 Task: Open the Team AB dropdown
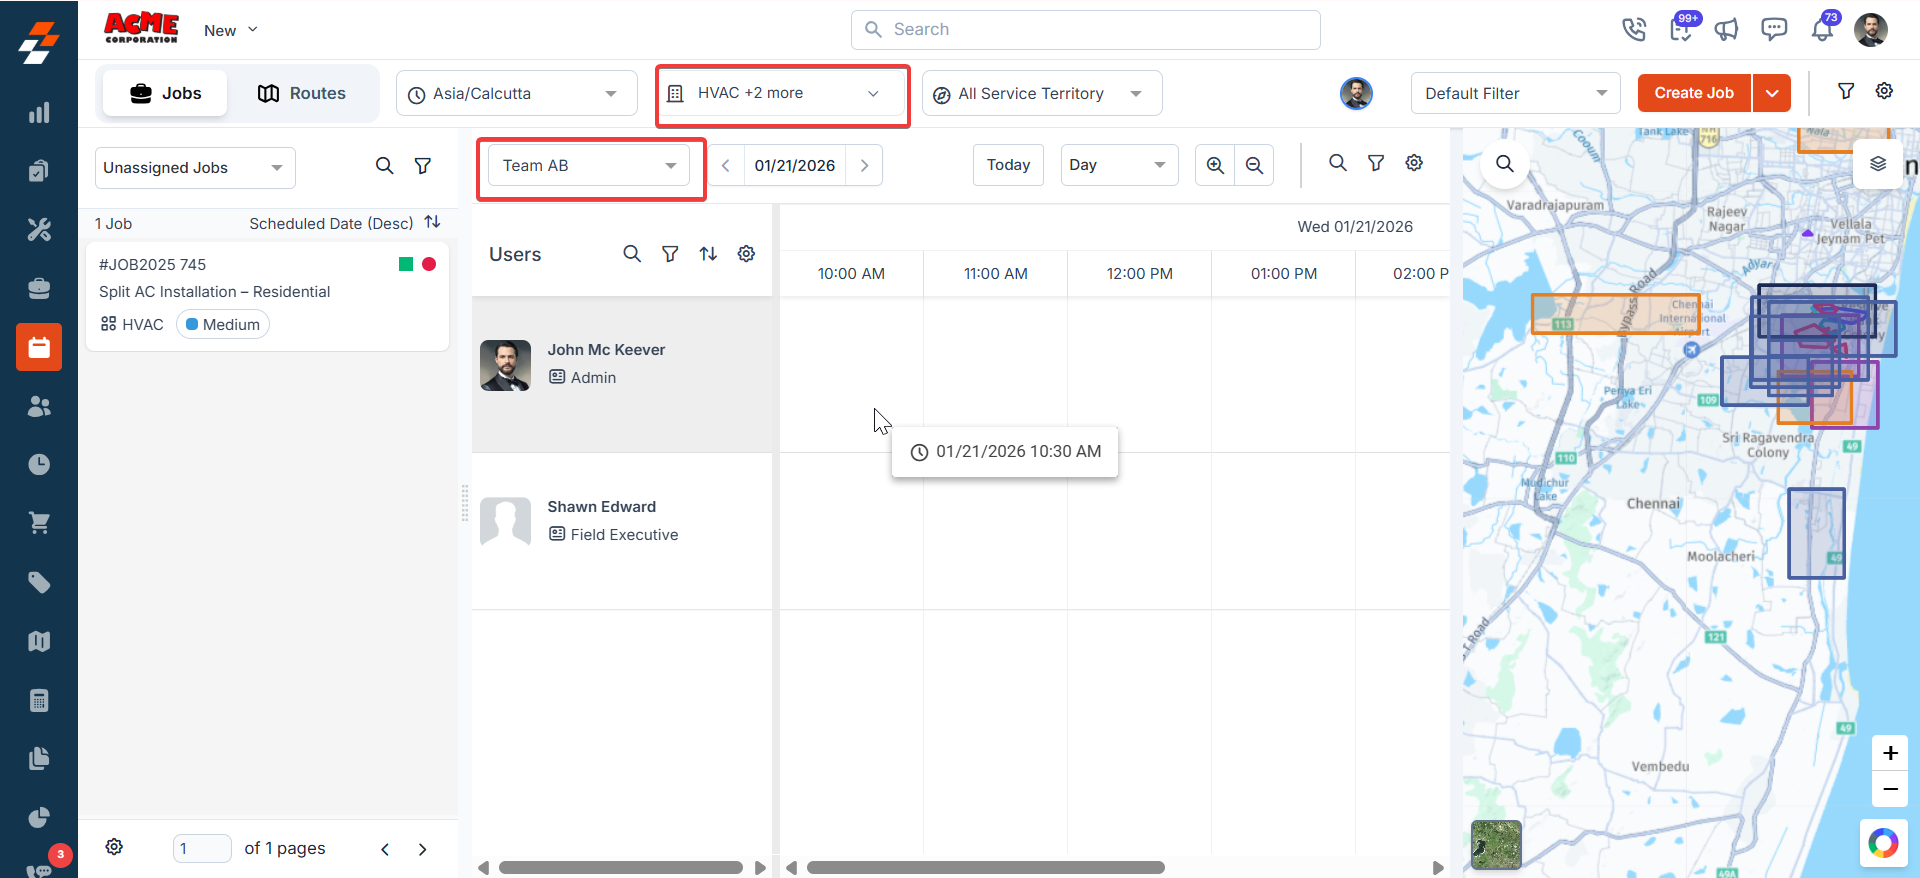click(x=589, y=165)
